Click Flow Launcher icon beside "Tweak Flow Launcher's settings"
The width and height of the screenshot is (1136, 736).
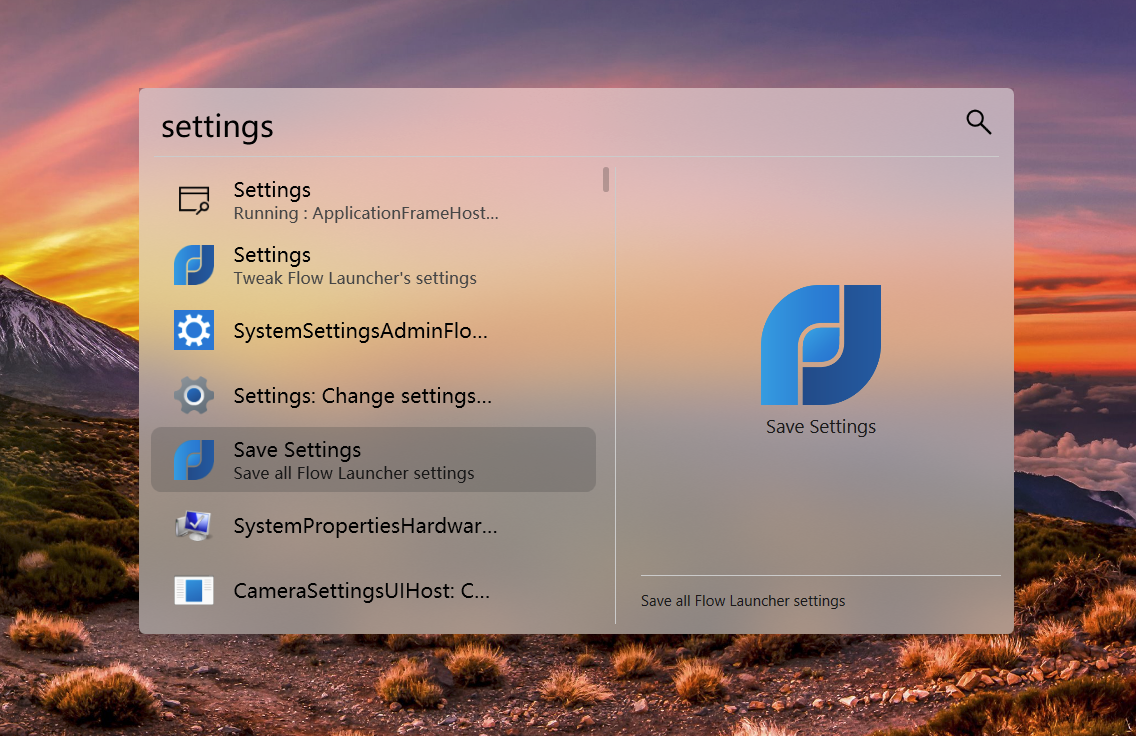point(193,264)
